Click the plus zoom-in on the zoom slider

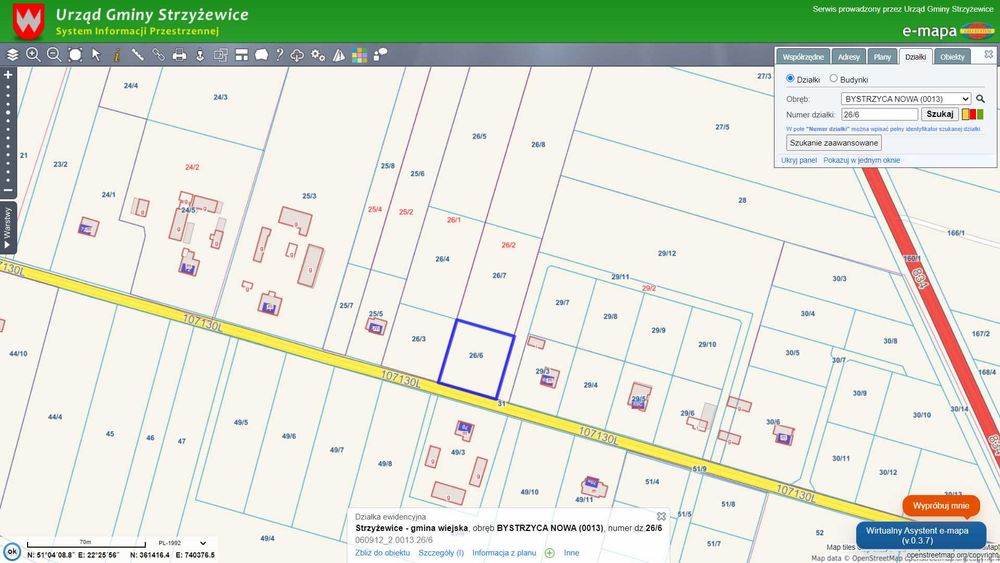(8, 75)
